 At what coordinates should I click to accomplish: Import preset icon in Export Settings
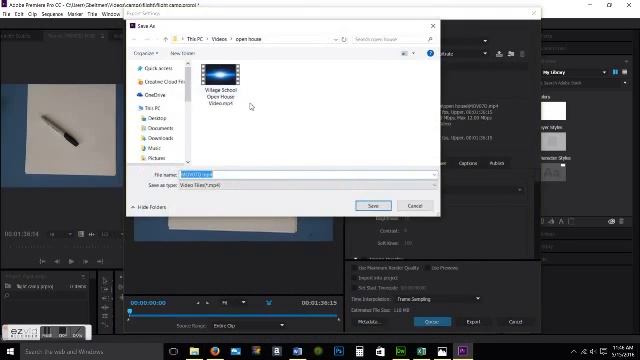click(x=511, y=54)
